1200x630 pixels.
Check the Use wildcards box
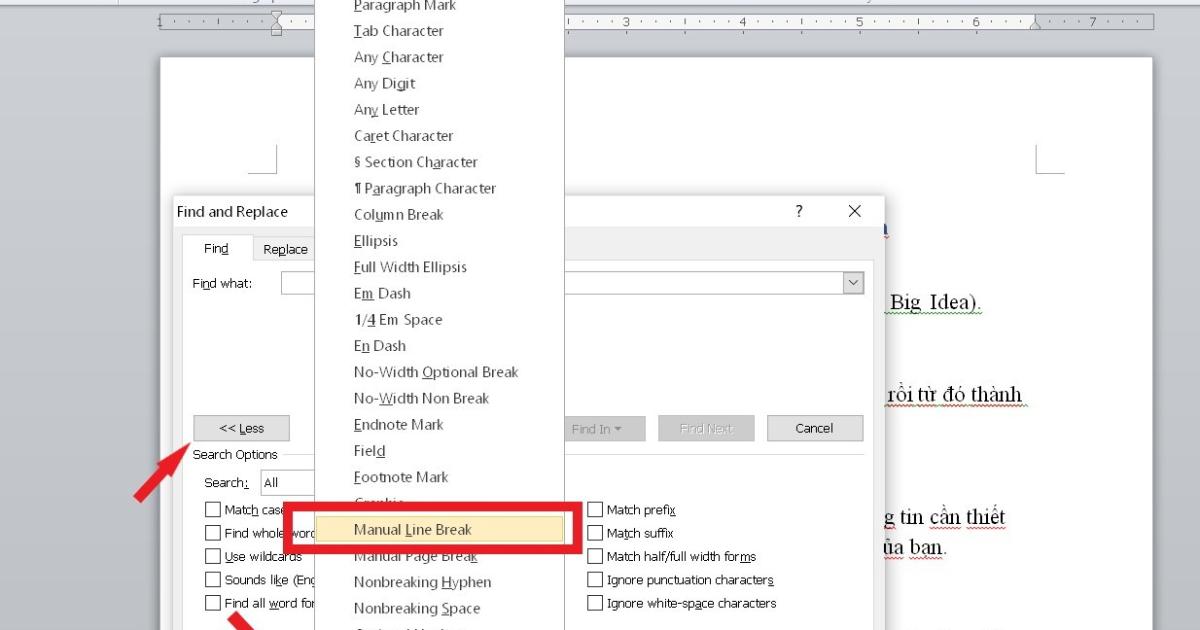point(213,556)
